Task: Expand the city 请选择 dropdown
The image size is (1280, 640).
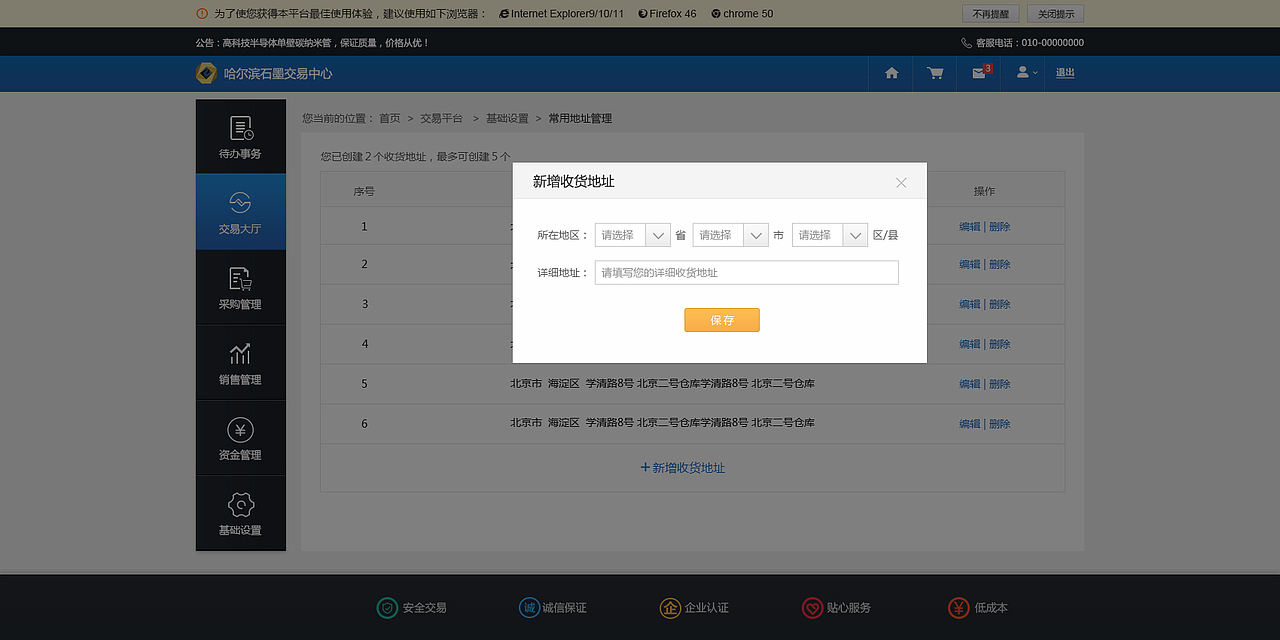Action: click(x=731, y=234)
